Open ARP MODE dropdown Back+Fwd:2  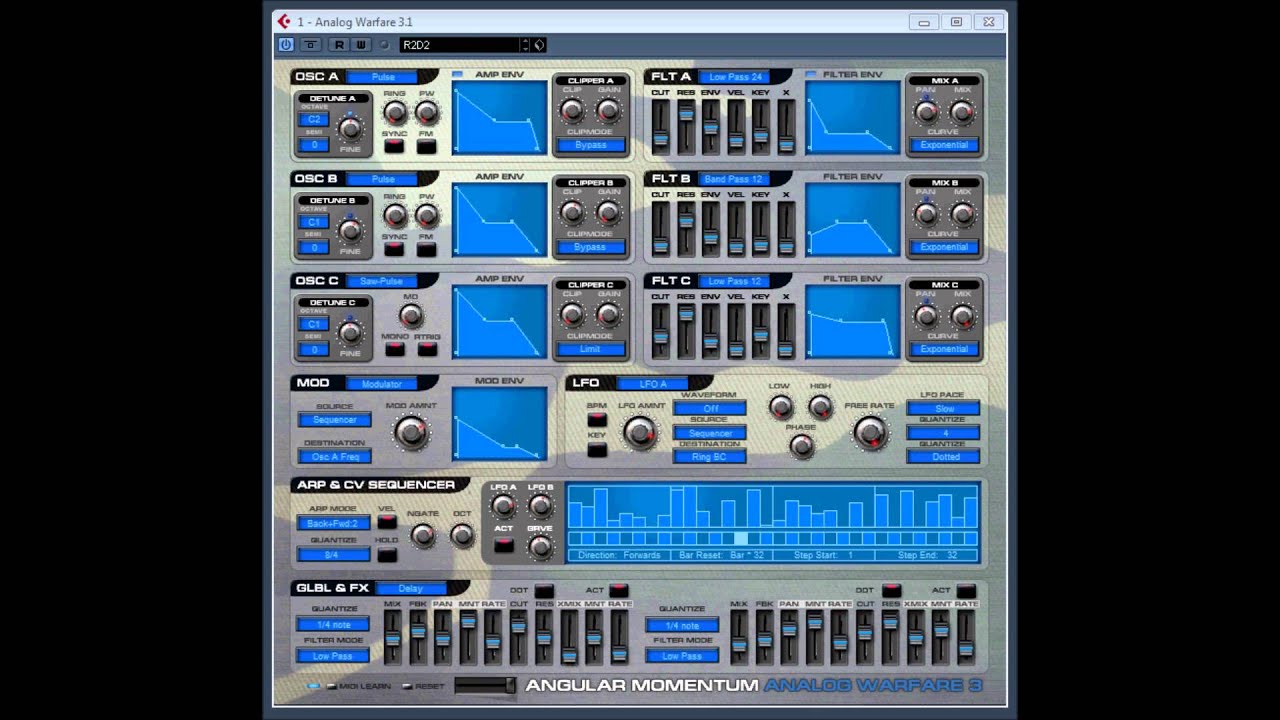coord(333,523)
